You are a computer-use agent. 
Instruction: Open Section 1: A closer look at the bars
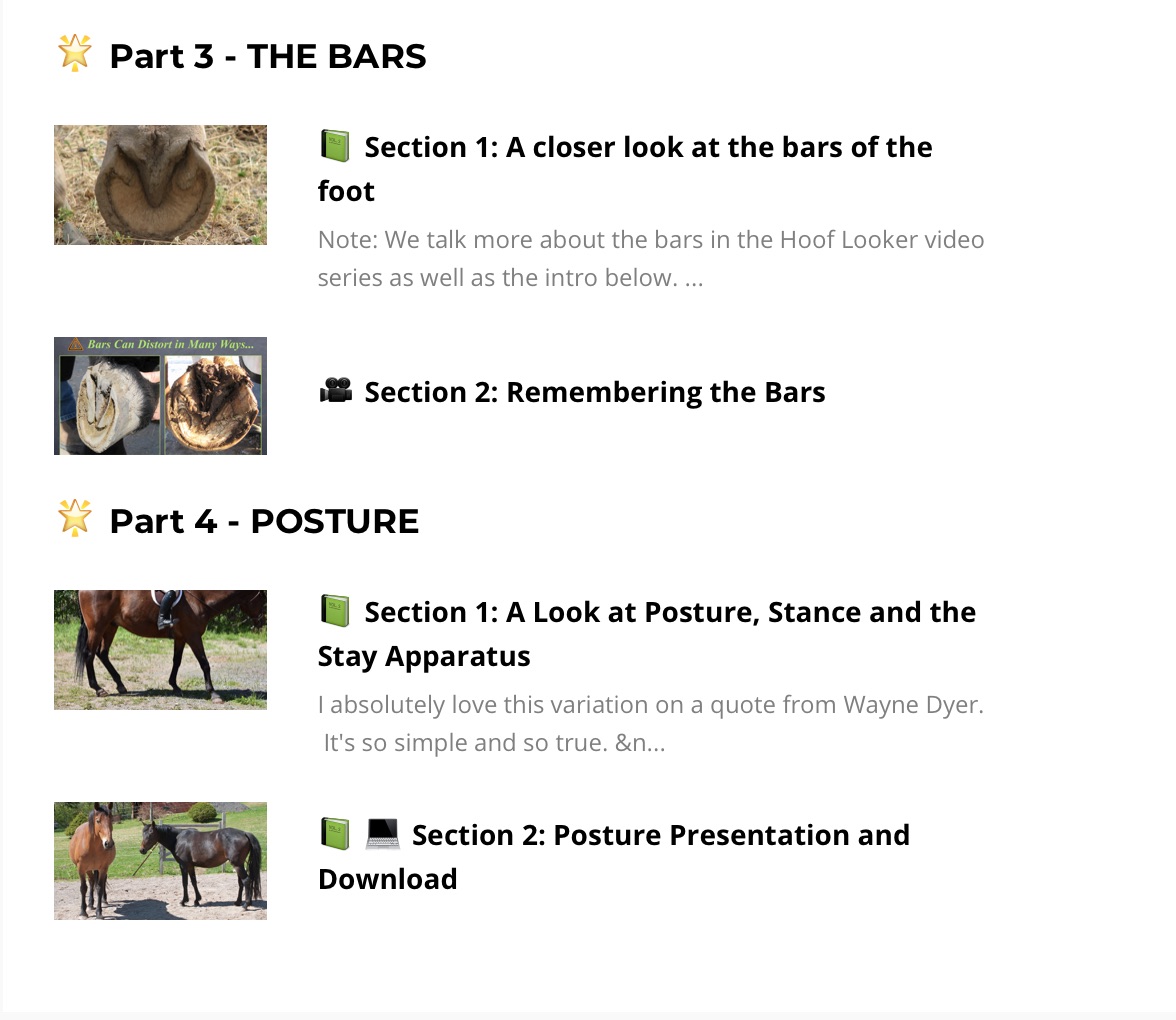point(626,169)
